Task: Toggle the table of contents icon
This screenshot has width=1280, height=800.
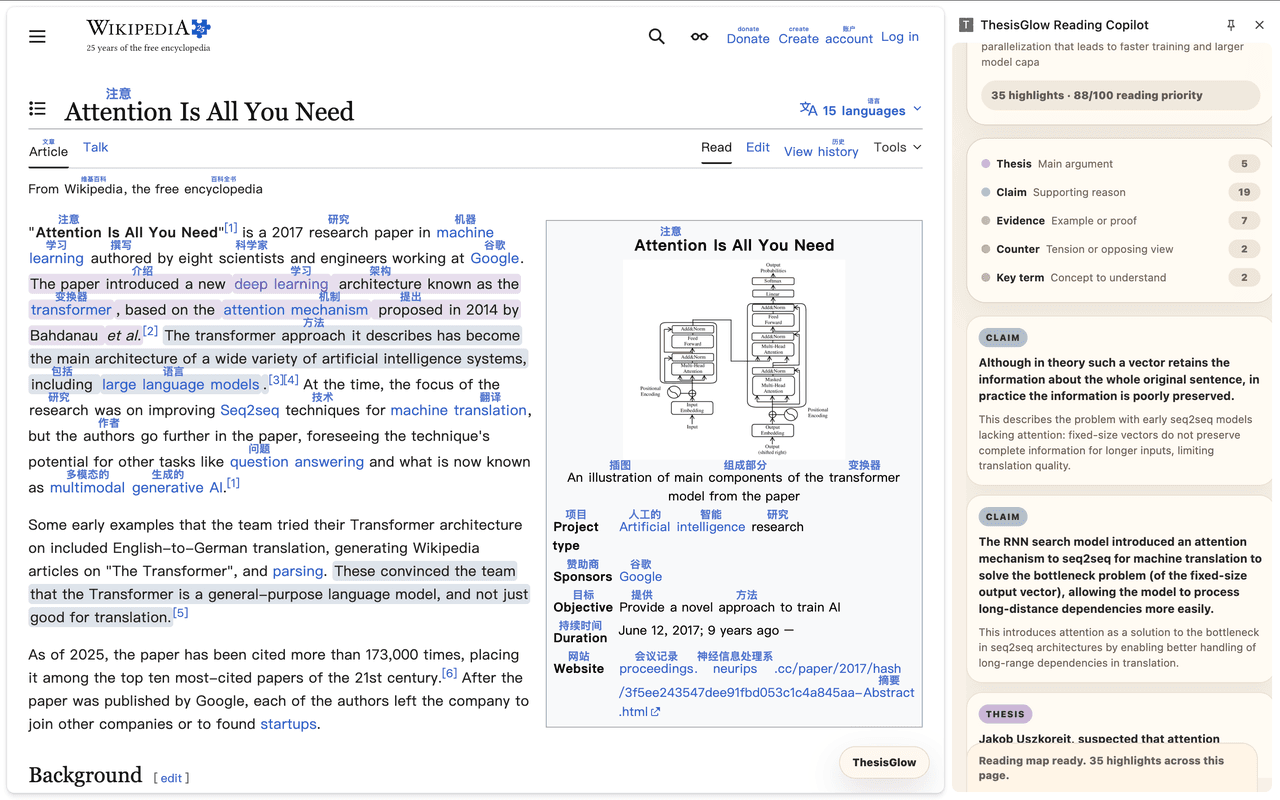Action: coord(37,108)
